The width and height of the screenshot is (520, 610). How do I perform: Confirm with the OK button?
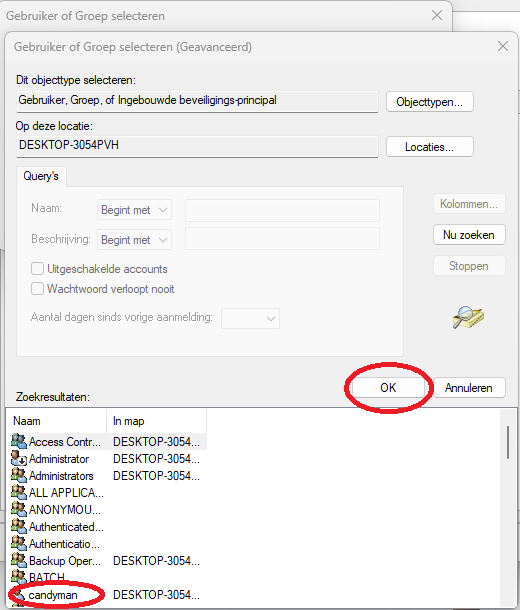[x=388, y=387]
